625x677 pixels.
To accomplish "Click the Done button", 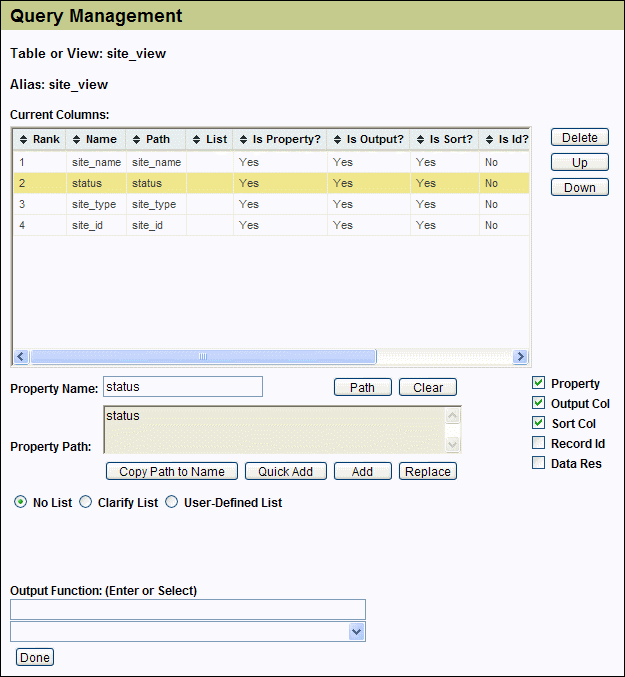I will [35, 657].
